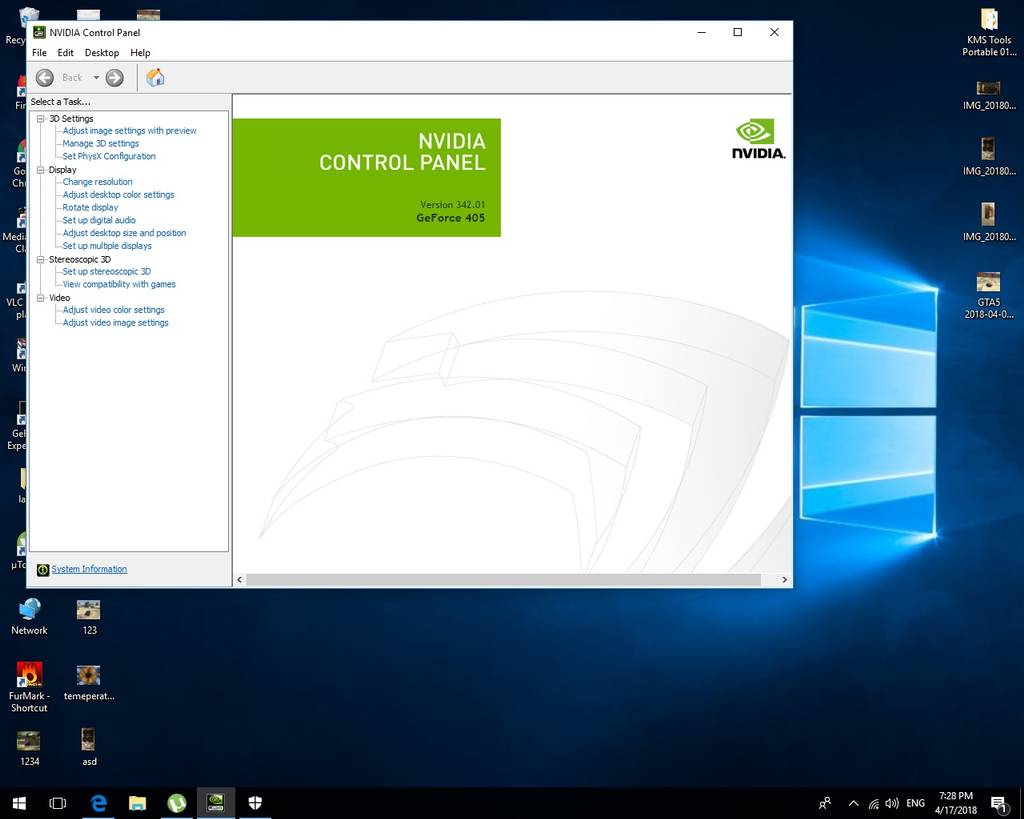Open uTorrent from the taskbar
The height and width of the screenshot is (819, 1024).
176,803
